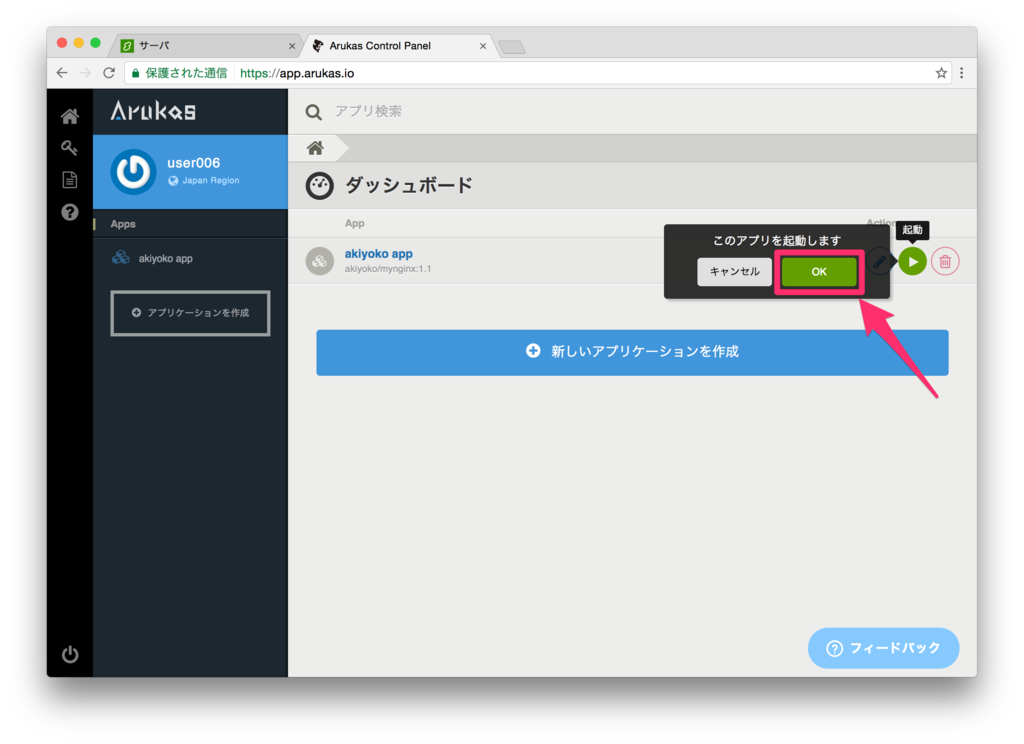This screenshot has width=1024, height=744.
Task: Click the power logout icon at sidebar bottom
Action: pyautogui.click(x=70, y=654)
